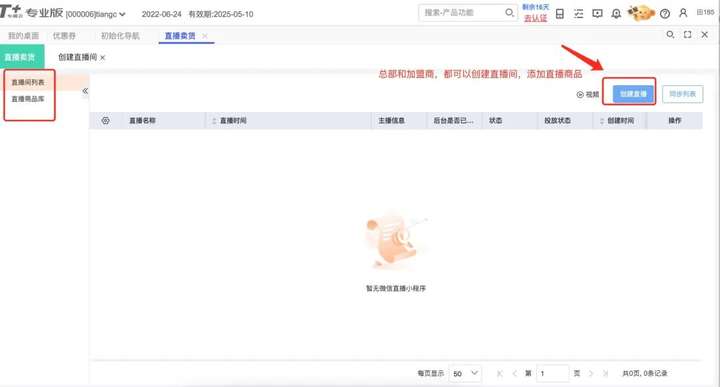Click the 直播名称 column header
The image size is (720, 387).
click(x=142, y=121)
